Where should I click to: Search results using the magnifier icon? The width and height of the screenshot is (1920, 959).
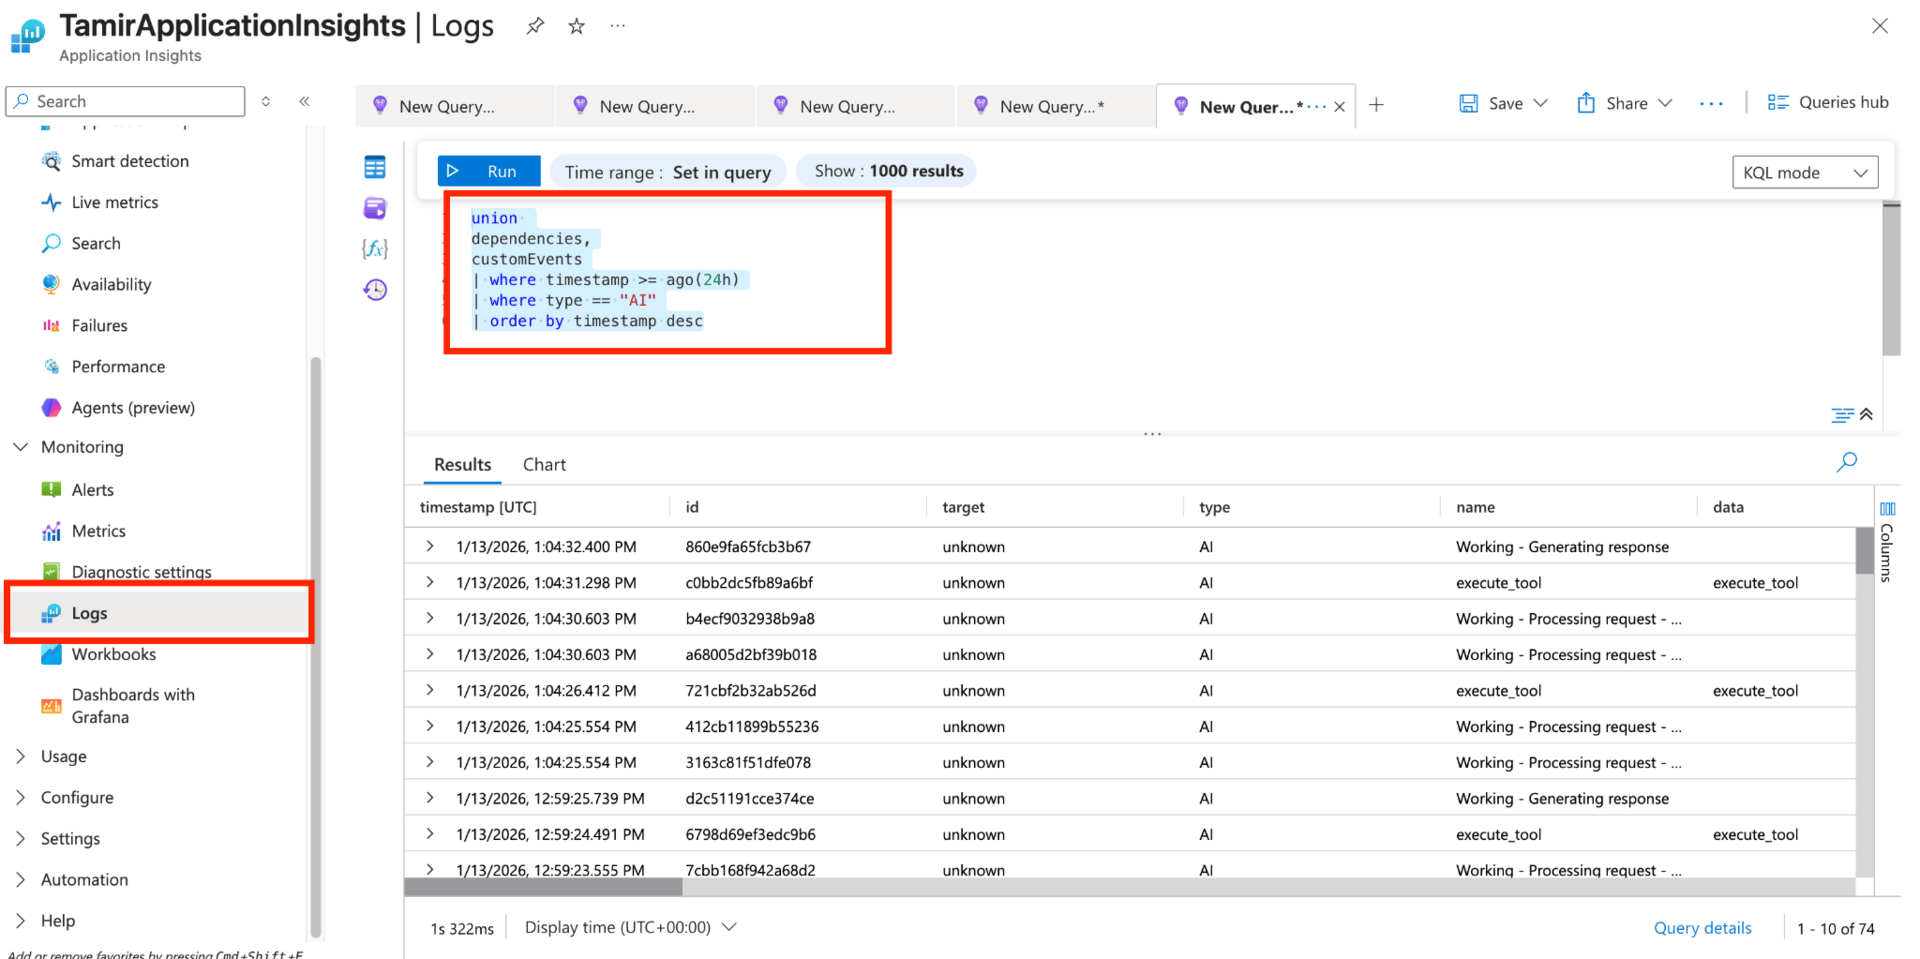pos(1846,462)
